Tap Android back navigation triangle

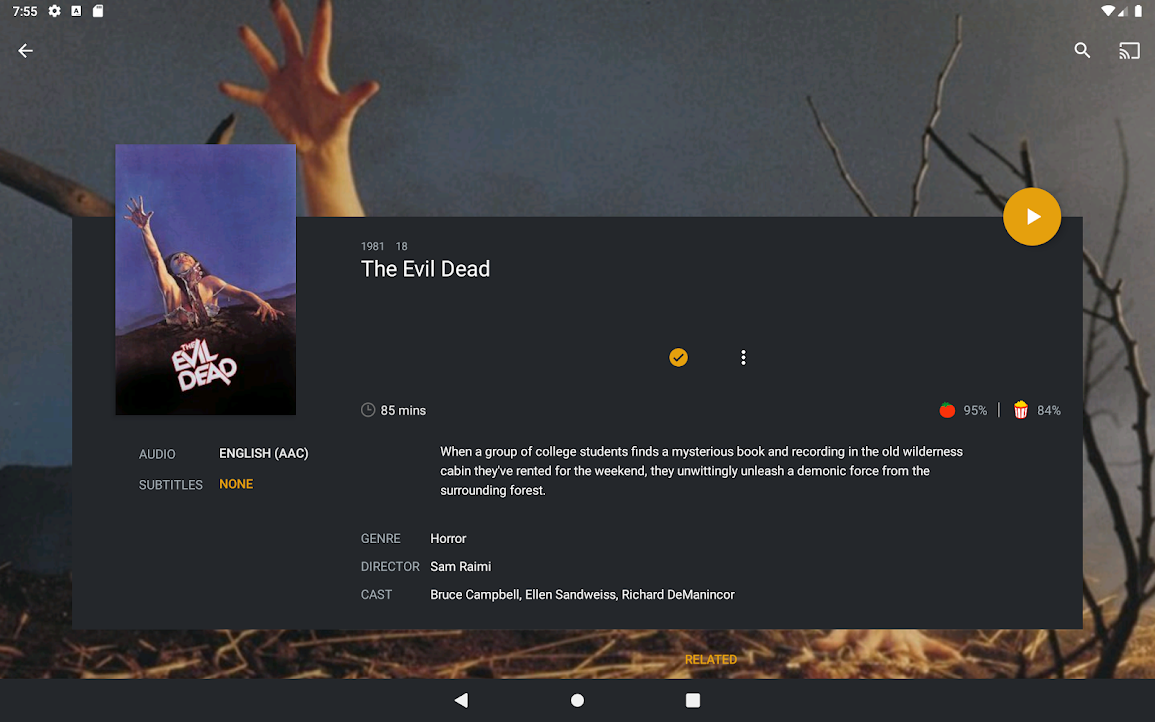pyautogui.click(x=461, y=700)
